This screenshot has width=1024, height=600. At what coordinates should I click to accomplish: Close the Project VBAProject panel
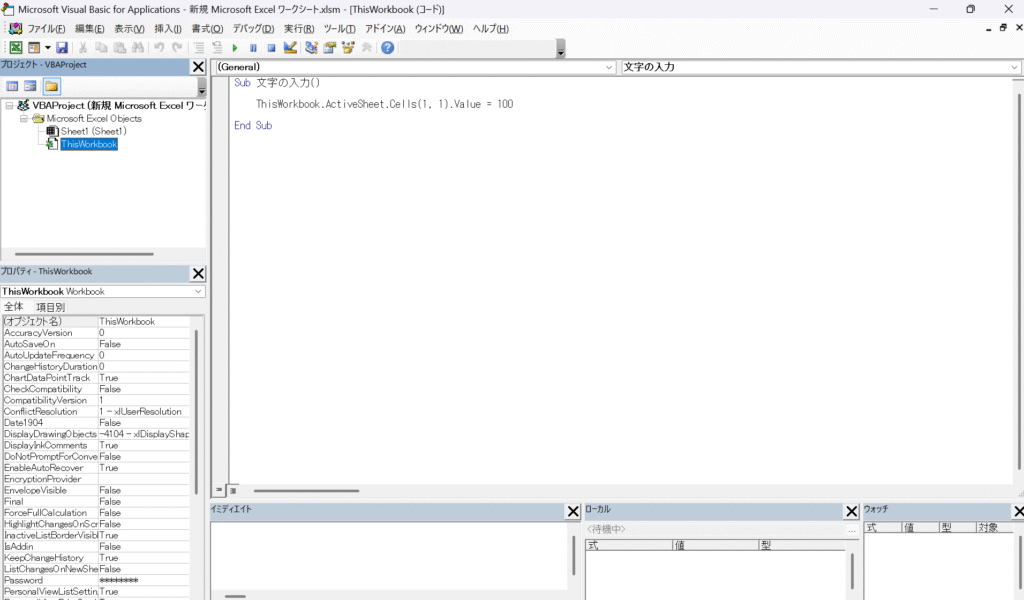point(199,67)
